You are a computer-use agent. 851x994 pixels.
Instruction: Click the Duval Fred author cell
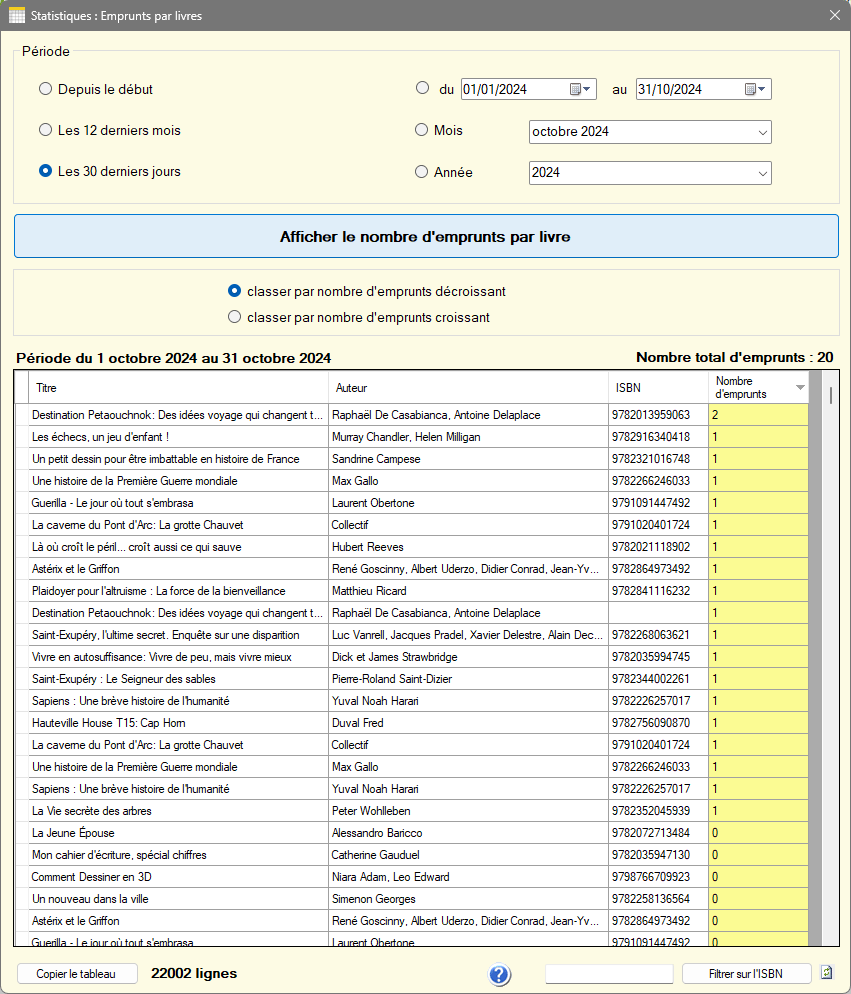coord(468,723)
